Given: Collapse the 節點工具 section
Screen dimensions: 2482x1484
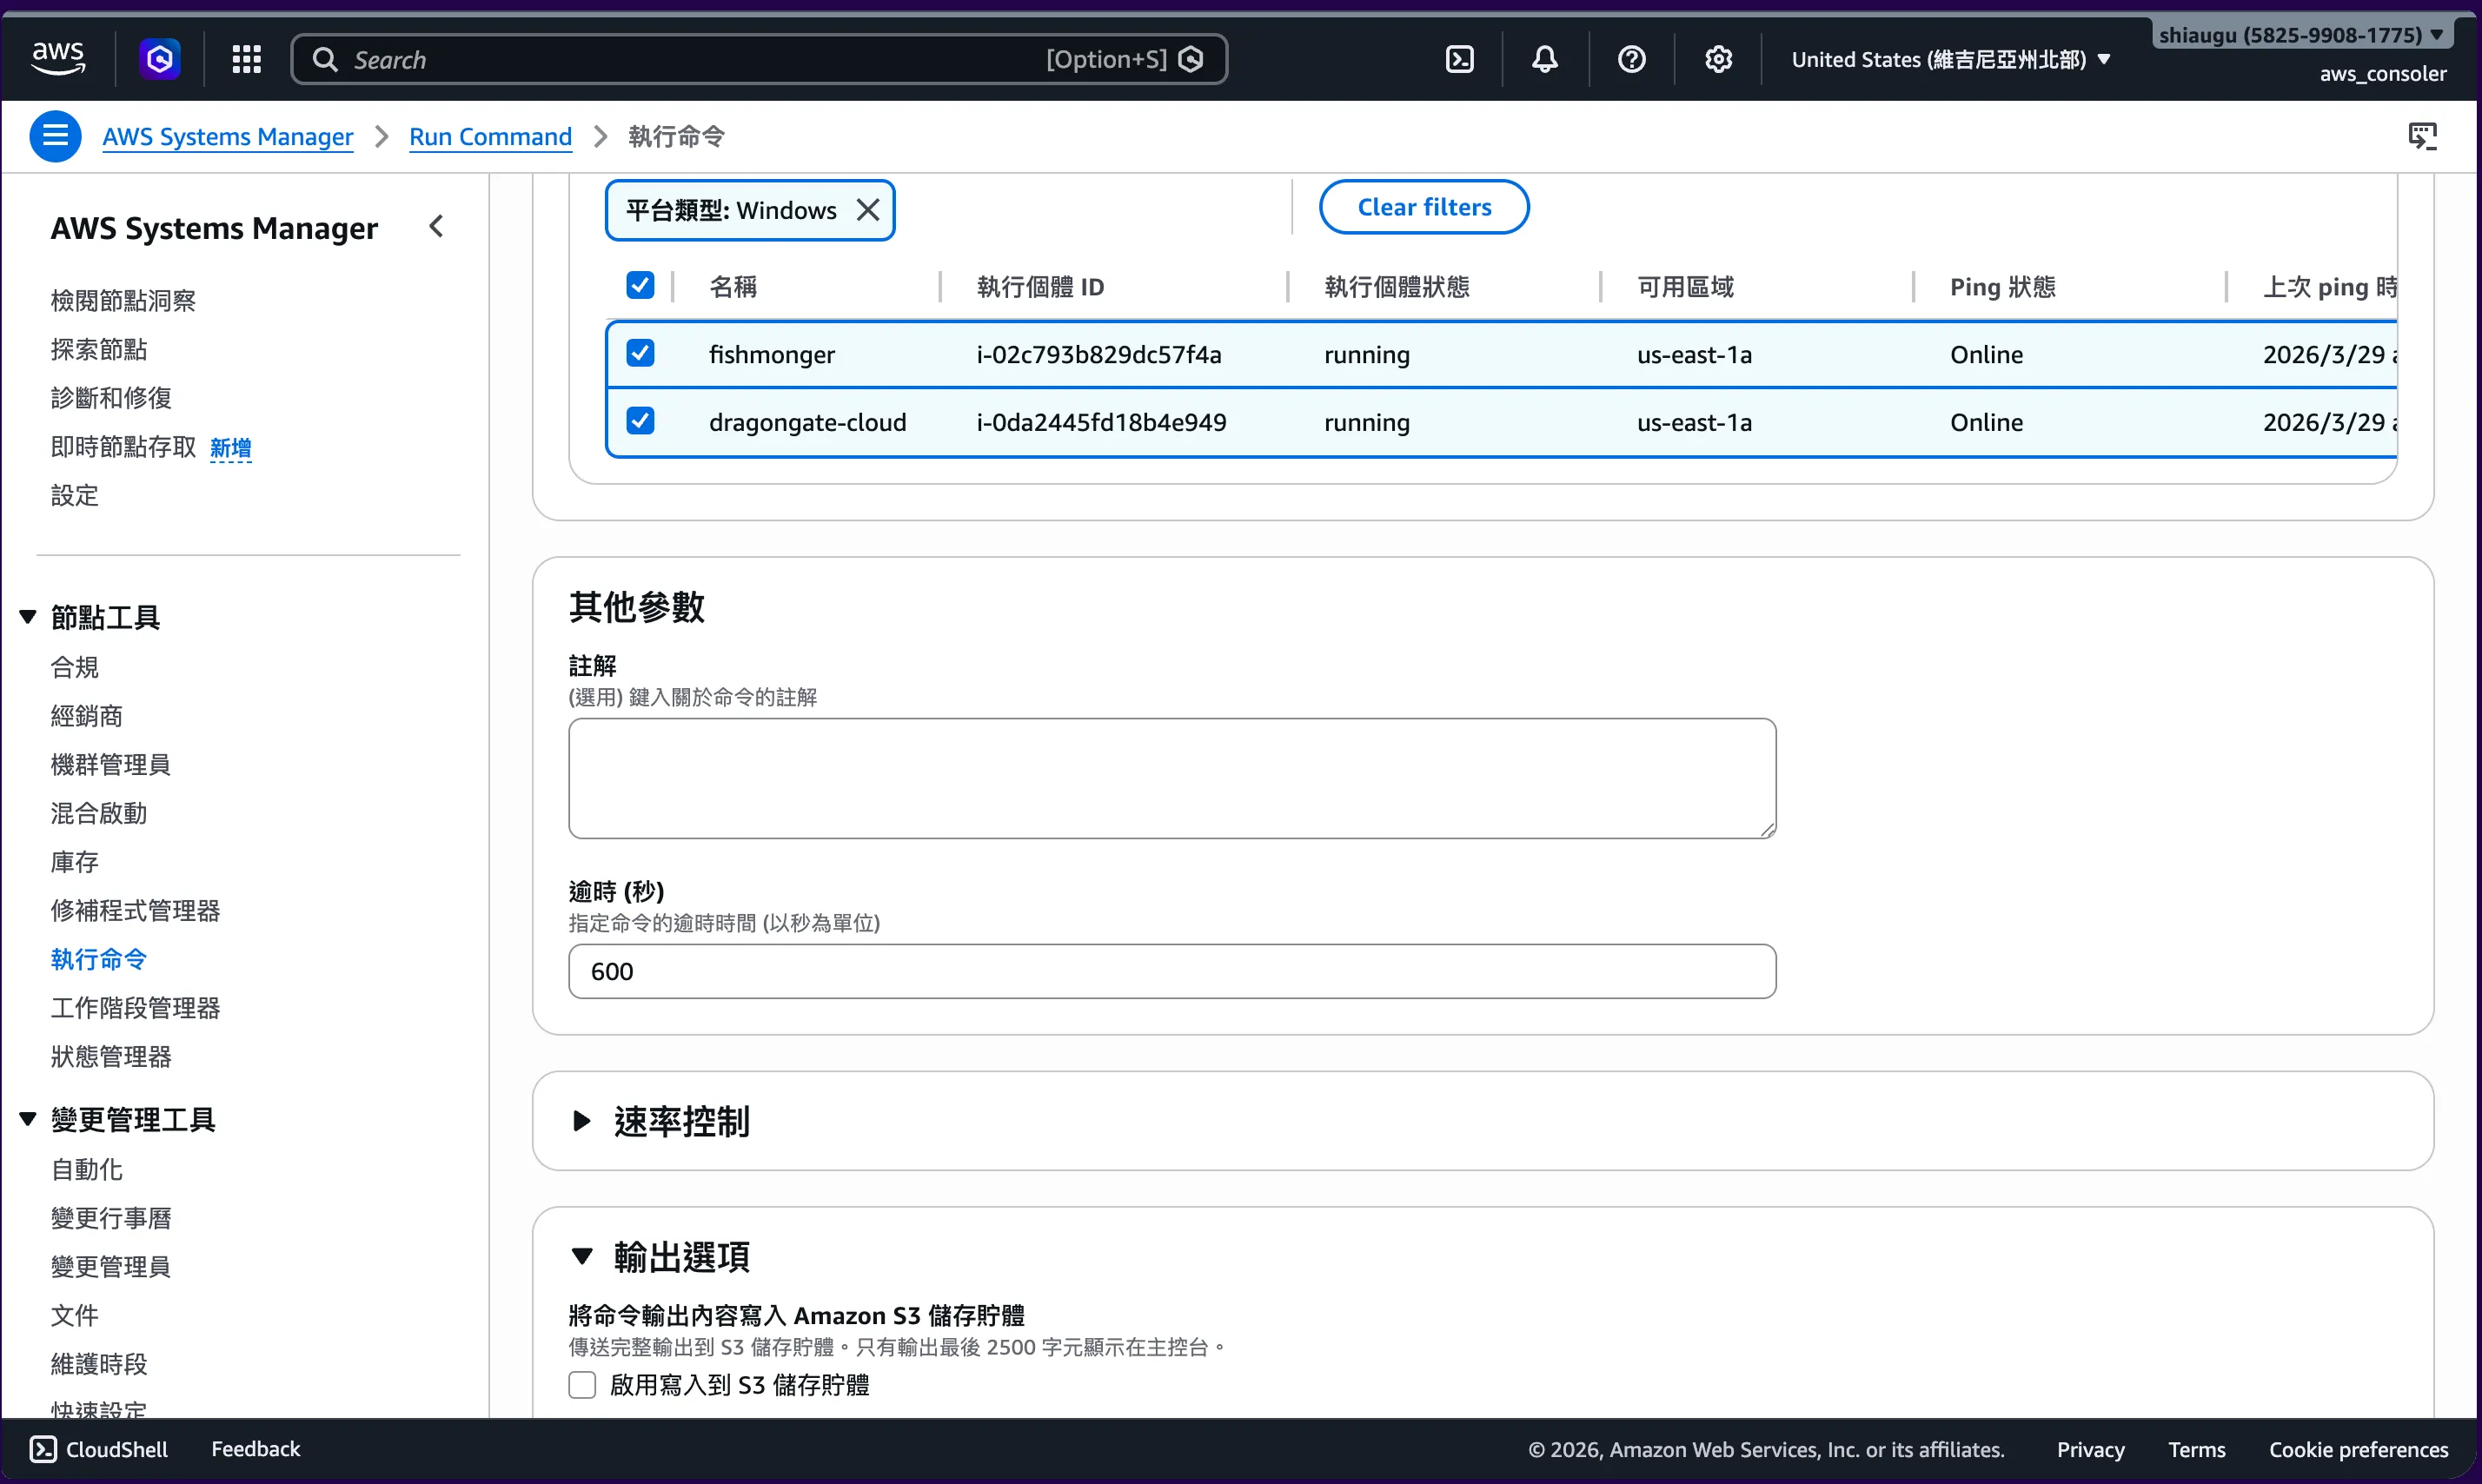Looking at the screenshot, I should pyautogui.click(x=28, y=617).
